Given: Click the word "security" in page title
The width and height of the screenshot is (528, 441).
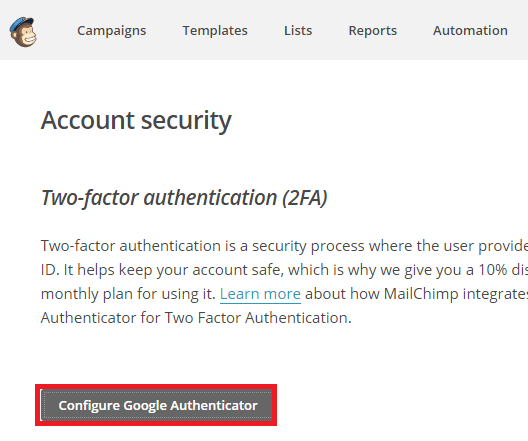Looking at the screenshot, I should pos(186,121).
